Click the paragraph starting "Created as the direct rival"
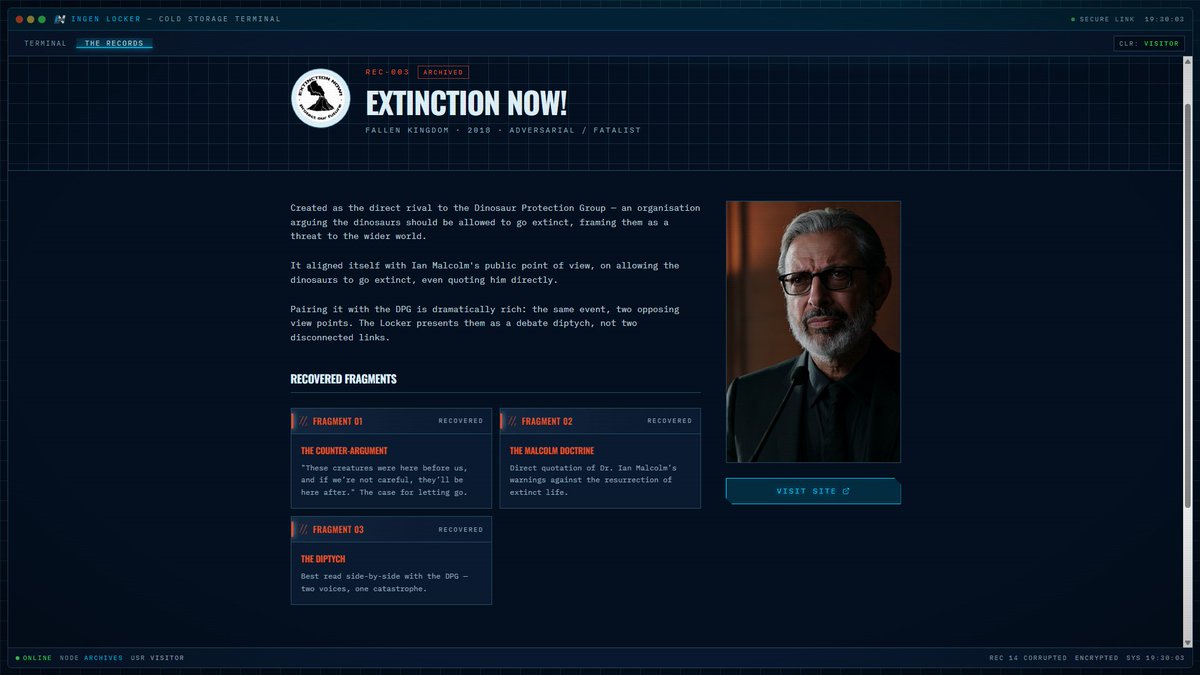 pos(496,222)
